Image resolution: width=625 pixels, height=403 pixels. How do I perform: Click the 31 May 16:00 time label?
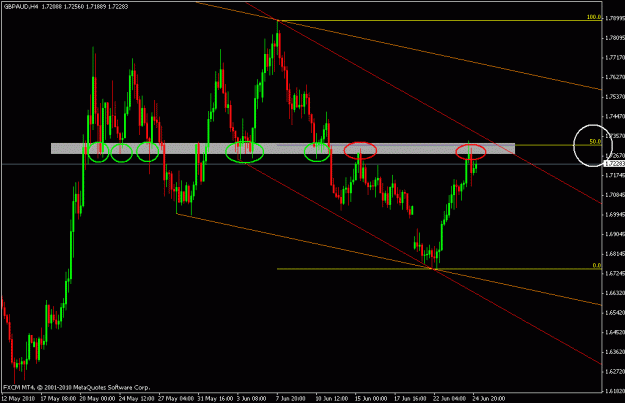click(x=215, y=398)
